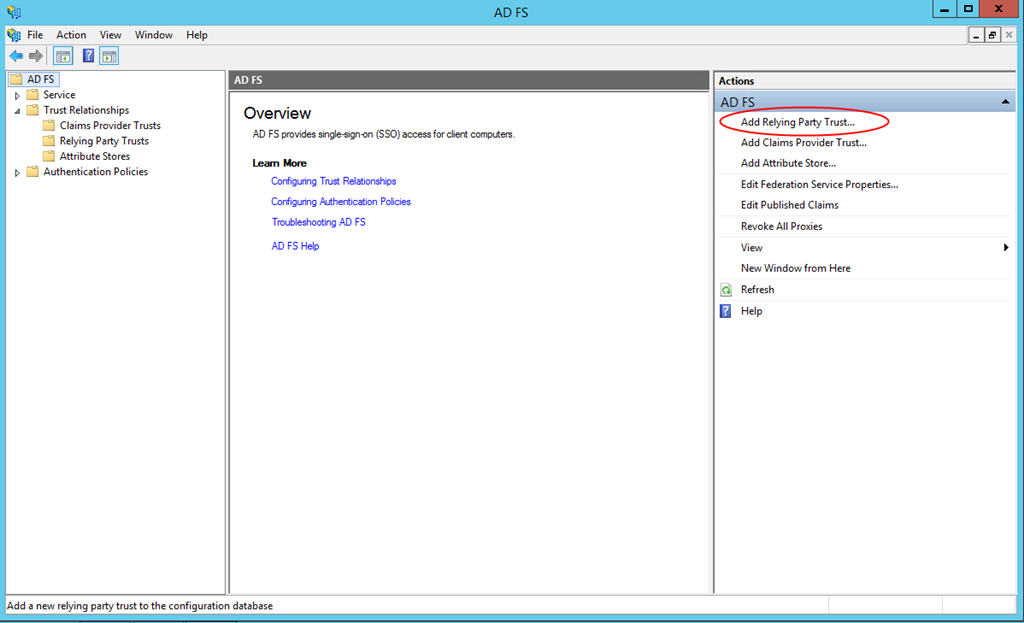Open the Window menu
This screenshot has width=1024, height=623.
(153, 35)
